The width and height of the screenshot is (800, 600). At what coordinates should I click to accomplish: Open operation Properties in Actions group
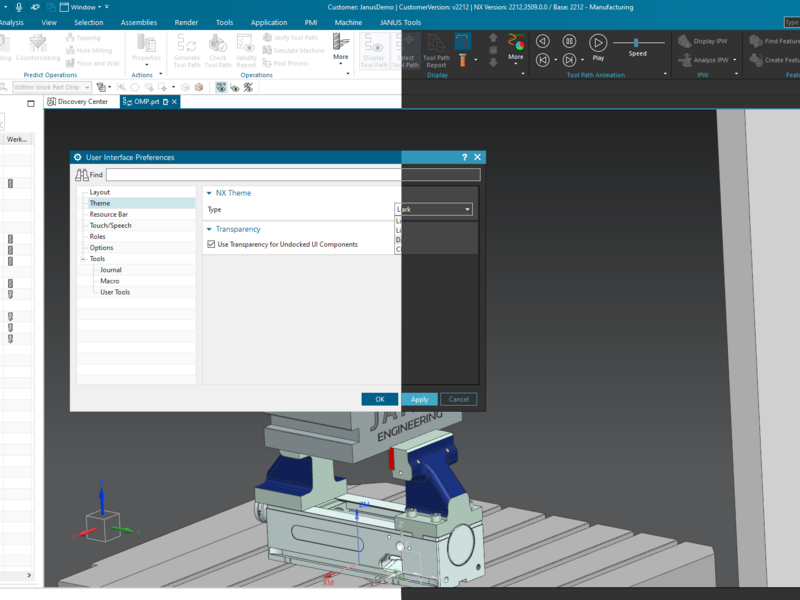pos(146,47)
